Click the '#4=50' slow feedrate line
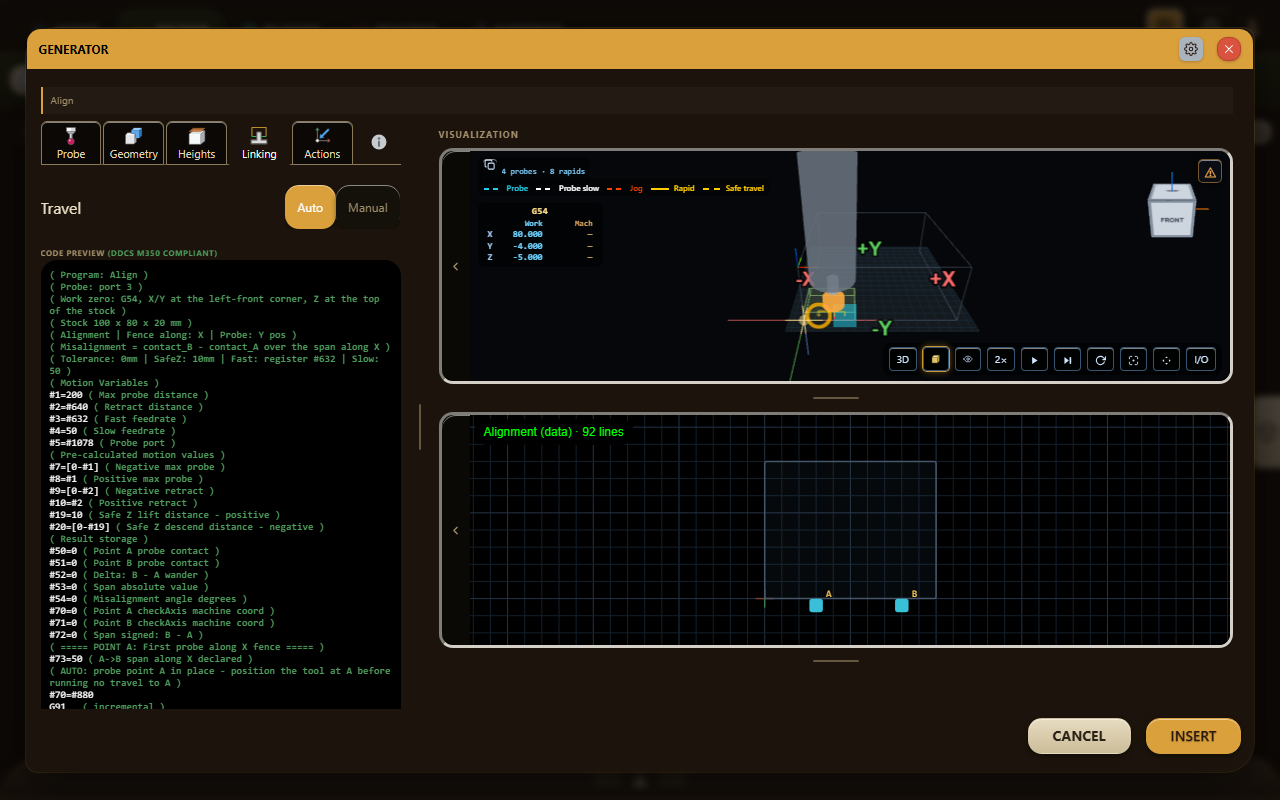 click(119, 431)
